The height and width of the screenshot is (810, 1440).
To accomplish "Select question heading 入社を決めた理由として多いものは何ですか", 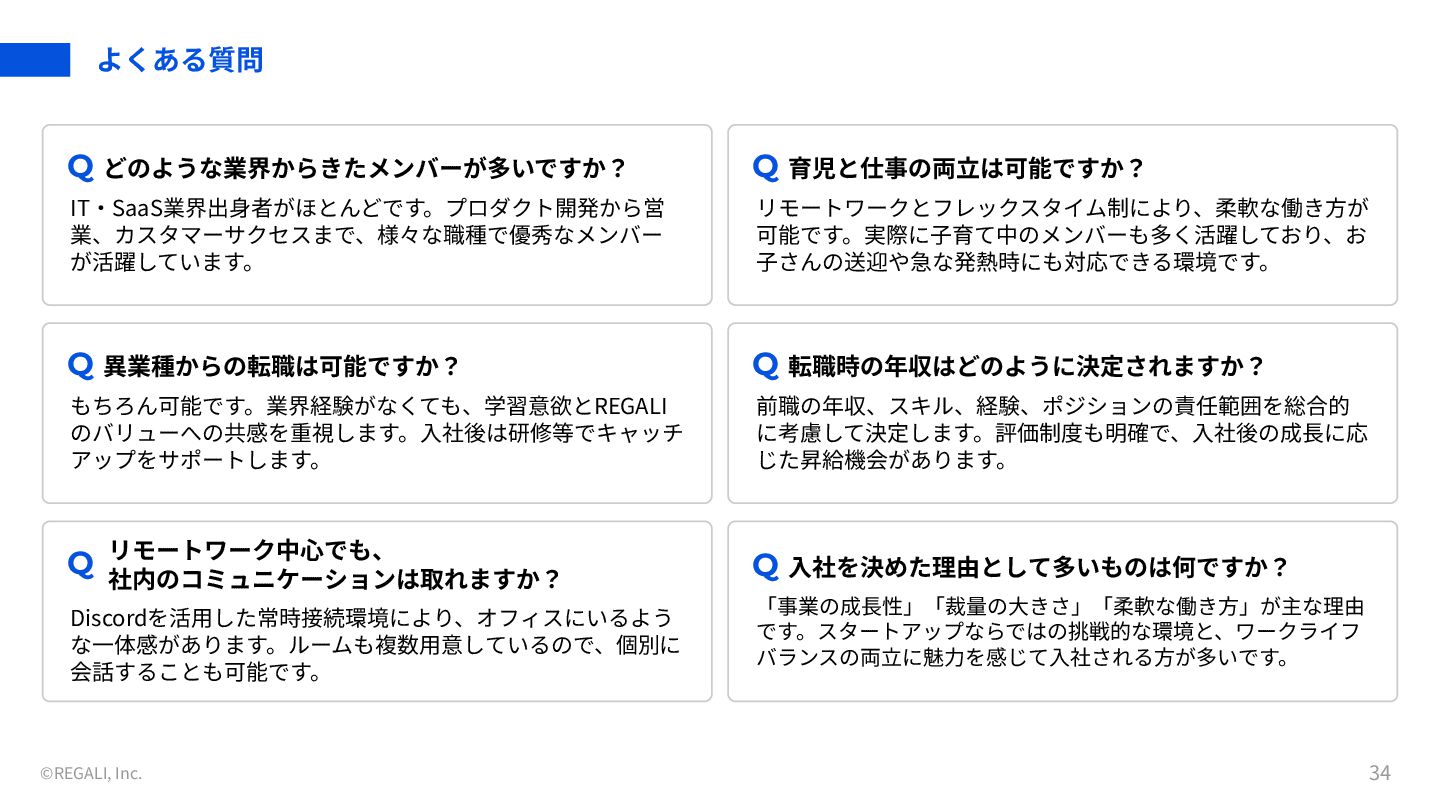I will click(1039, 567).
